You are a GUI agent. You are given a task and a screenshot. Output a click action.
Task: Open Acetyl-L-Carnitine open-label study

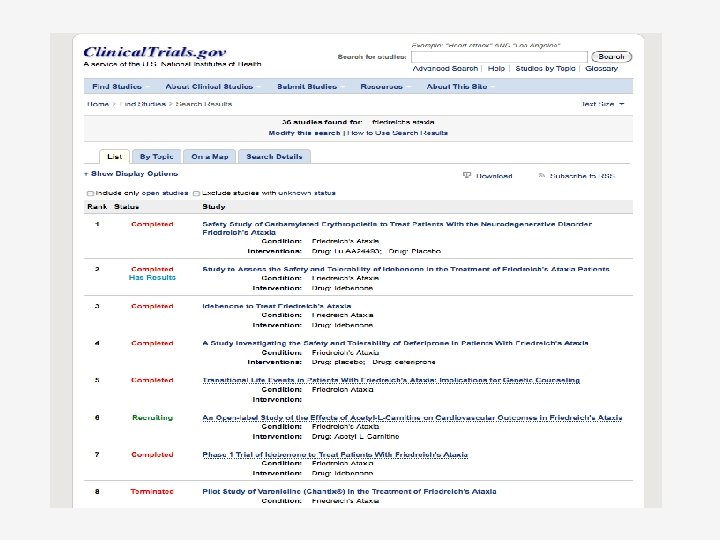pyautogui.click(x=412, y=417)
